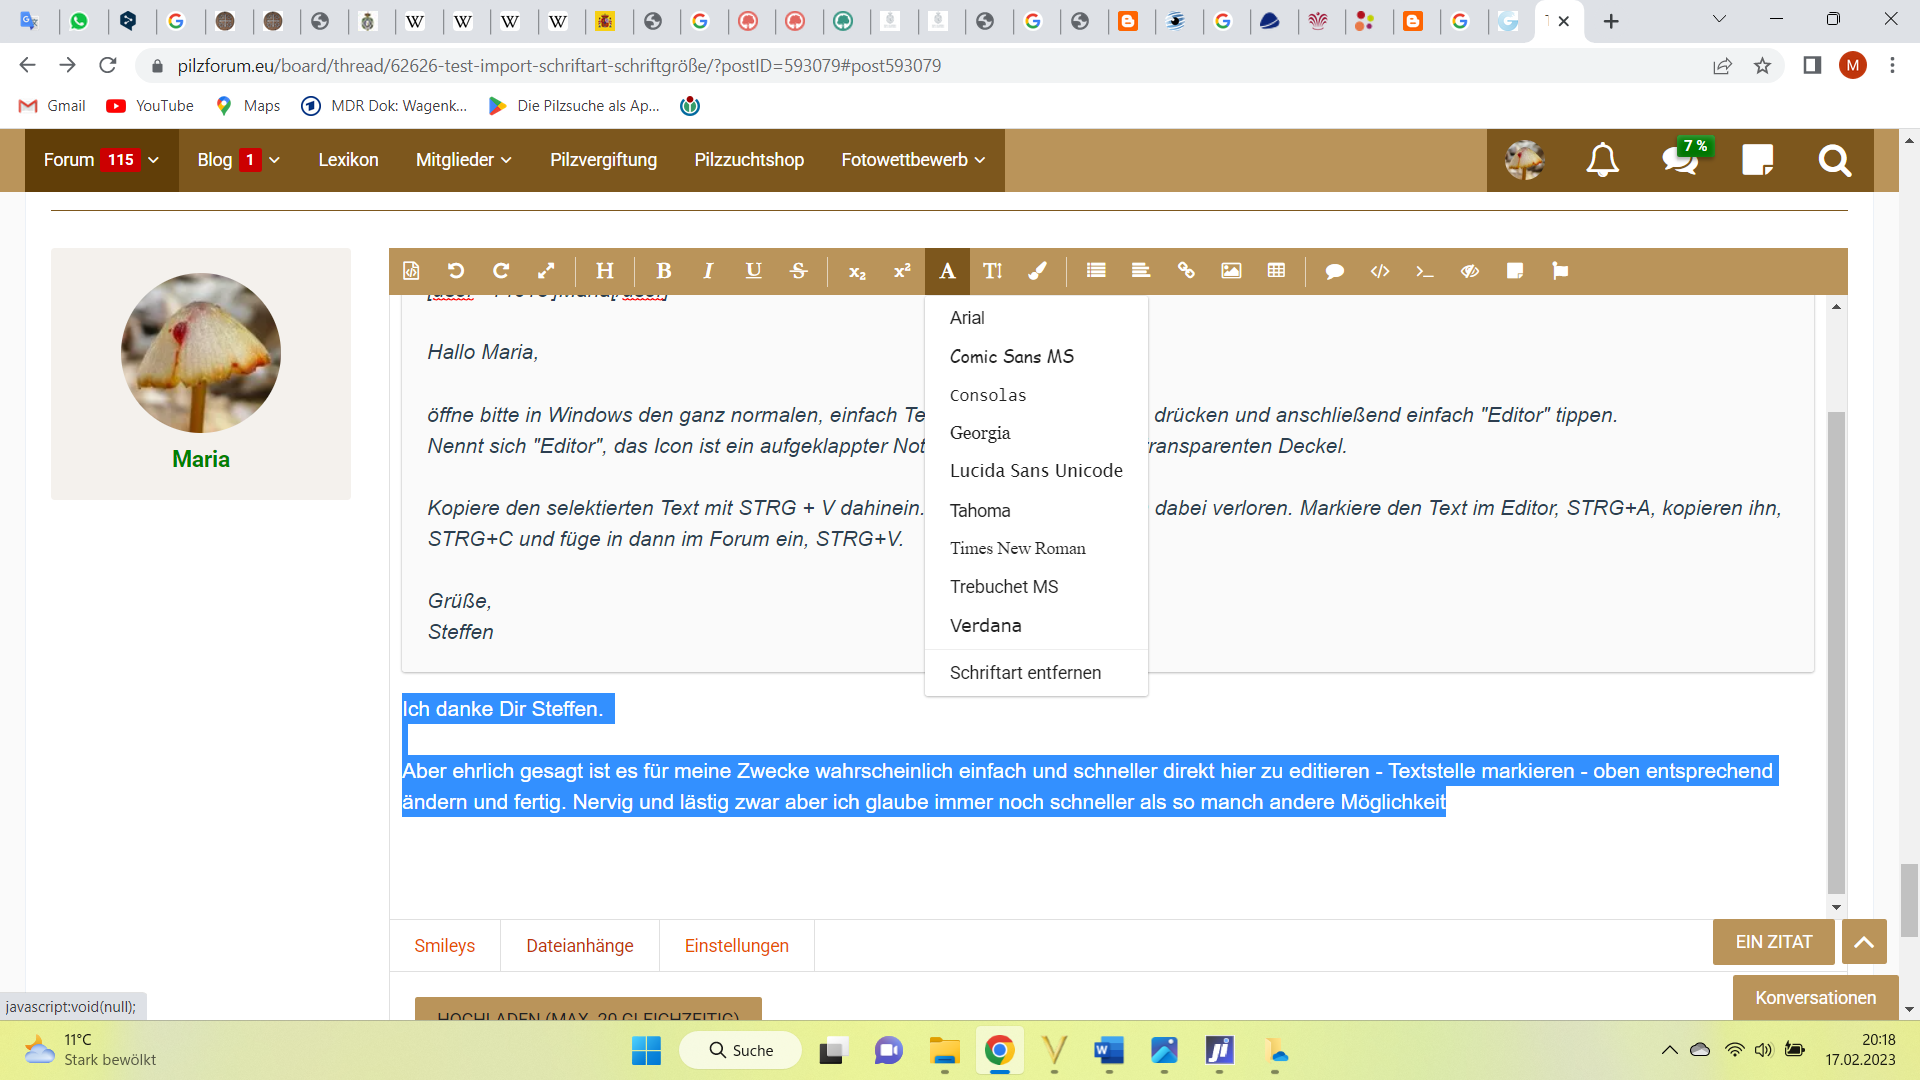Toggle underline formatting button
The width and height of the screenshot is (1920, 1080).
point(753,271)
